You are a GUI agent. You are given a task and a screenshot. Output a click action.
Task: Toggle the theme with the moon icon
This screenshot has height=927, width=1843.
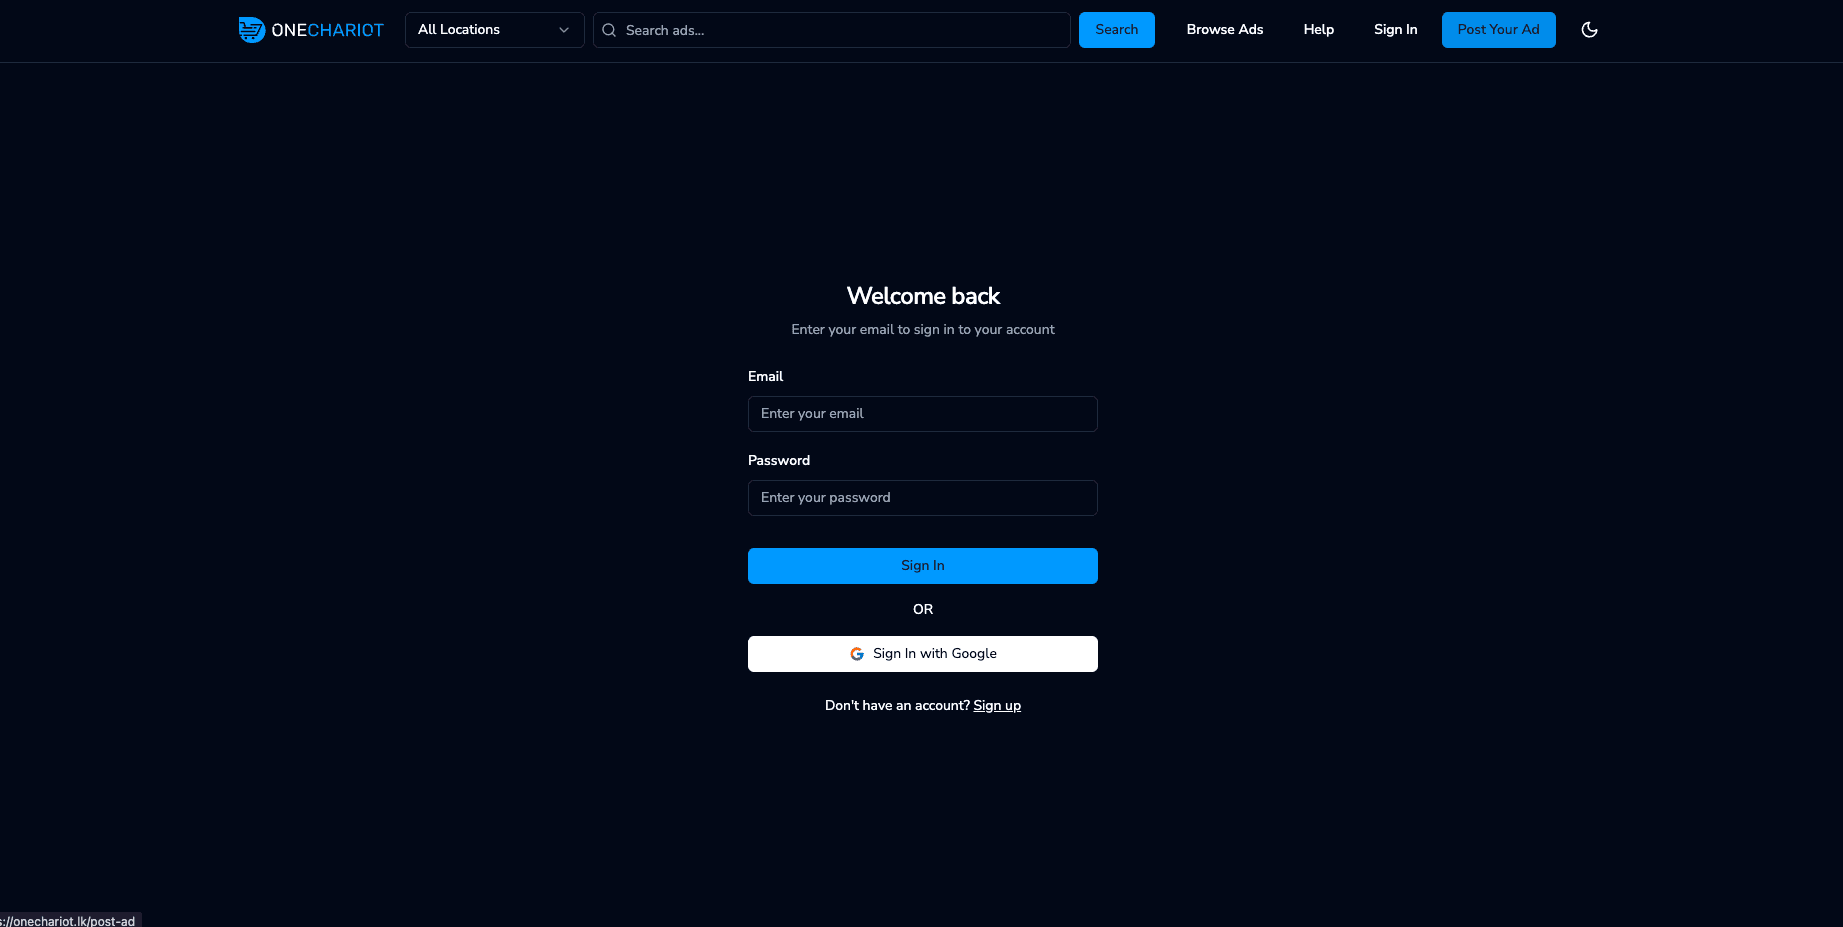click(x=1589, y=30)
